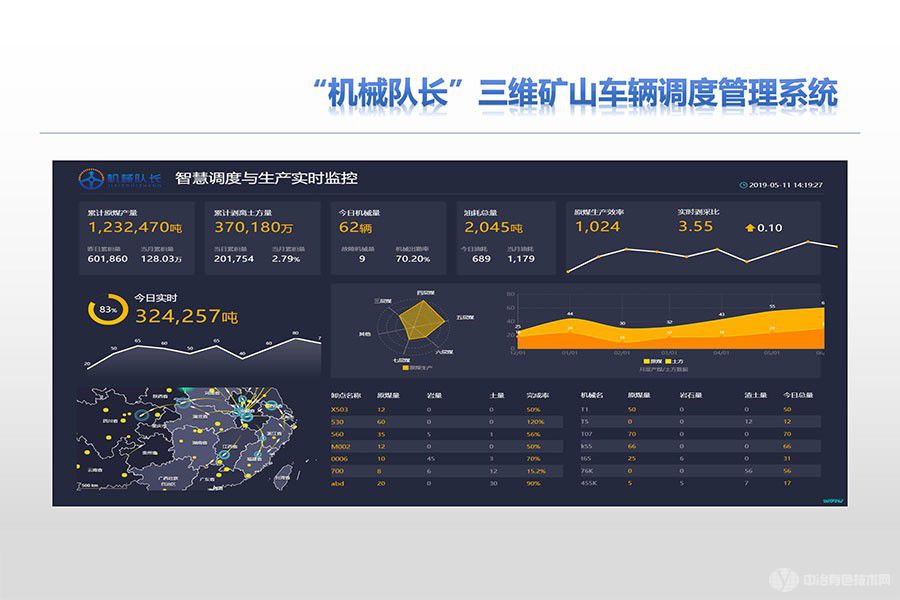Click the 15.2% completion rate
Viewport: 900px width, 600px height.
[x=536, y=471]
